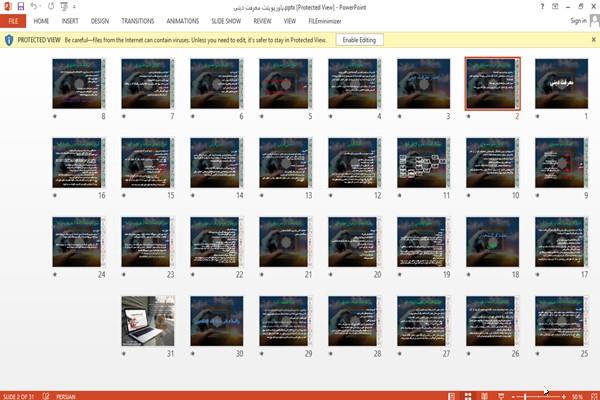Click PERSIAN language indicator in status bar
Image resolution: width=600 pixels, height=400 pixels.
coord(66,397)
